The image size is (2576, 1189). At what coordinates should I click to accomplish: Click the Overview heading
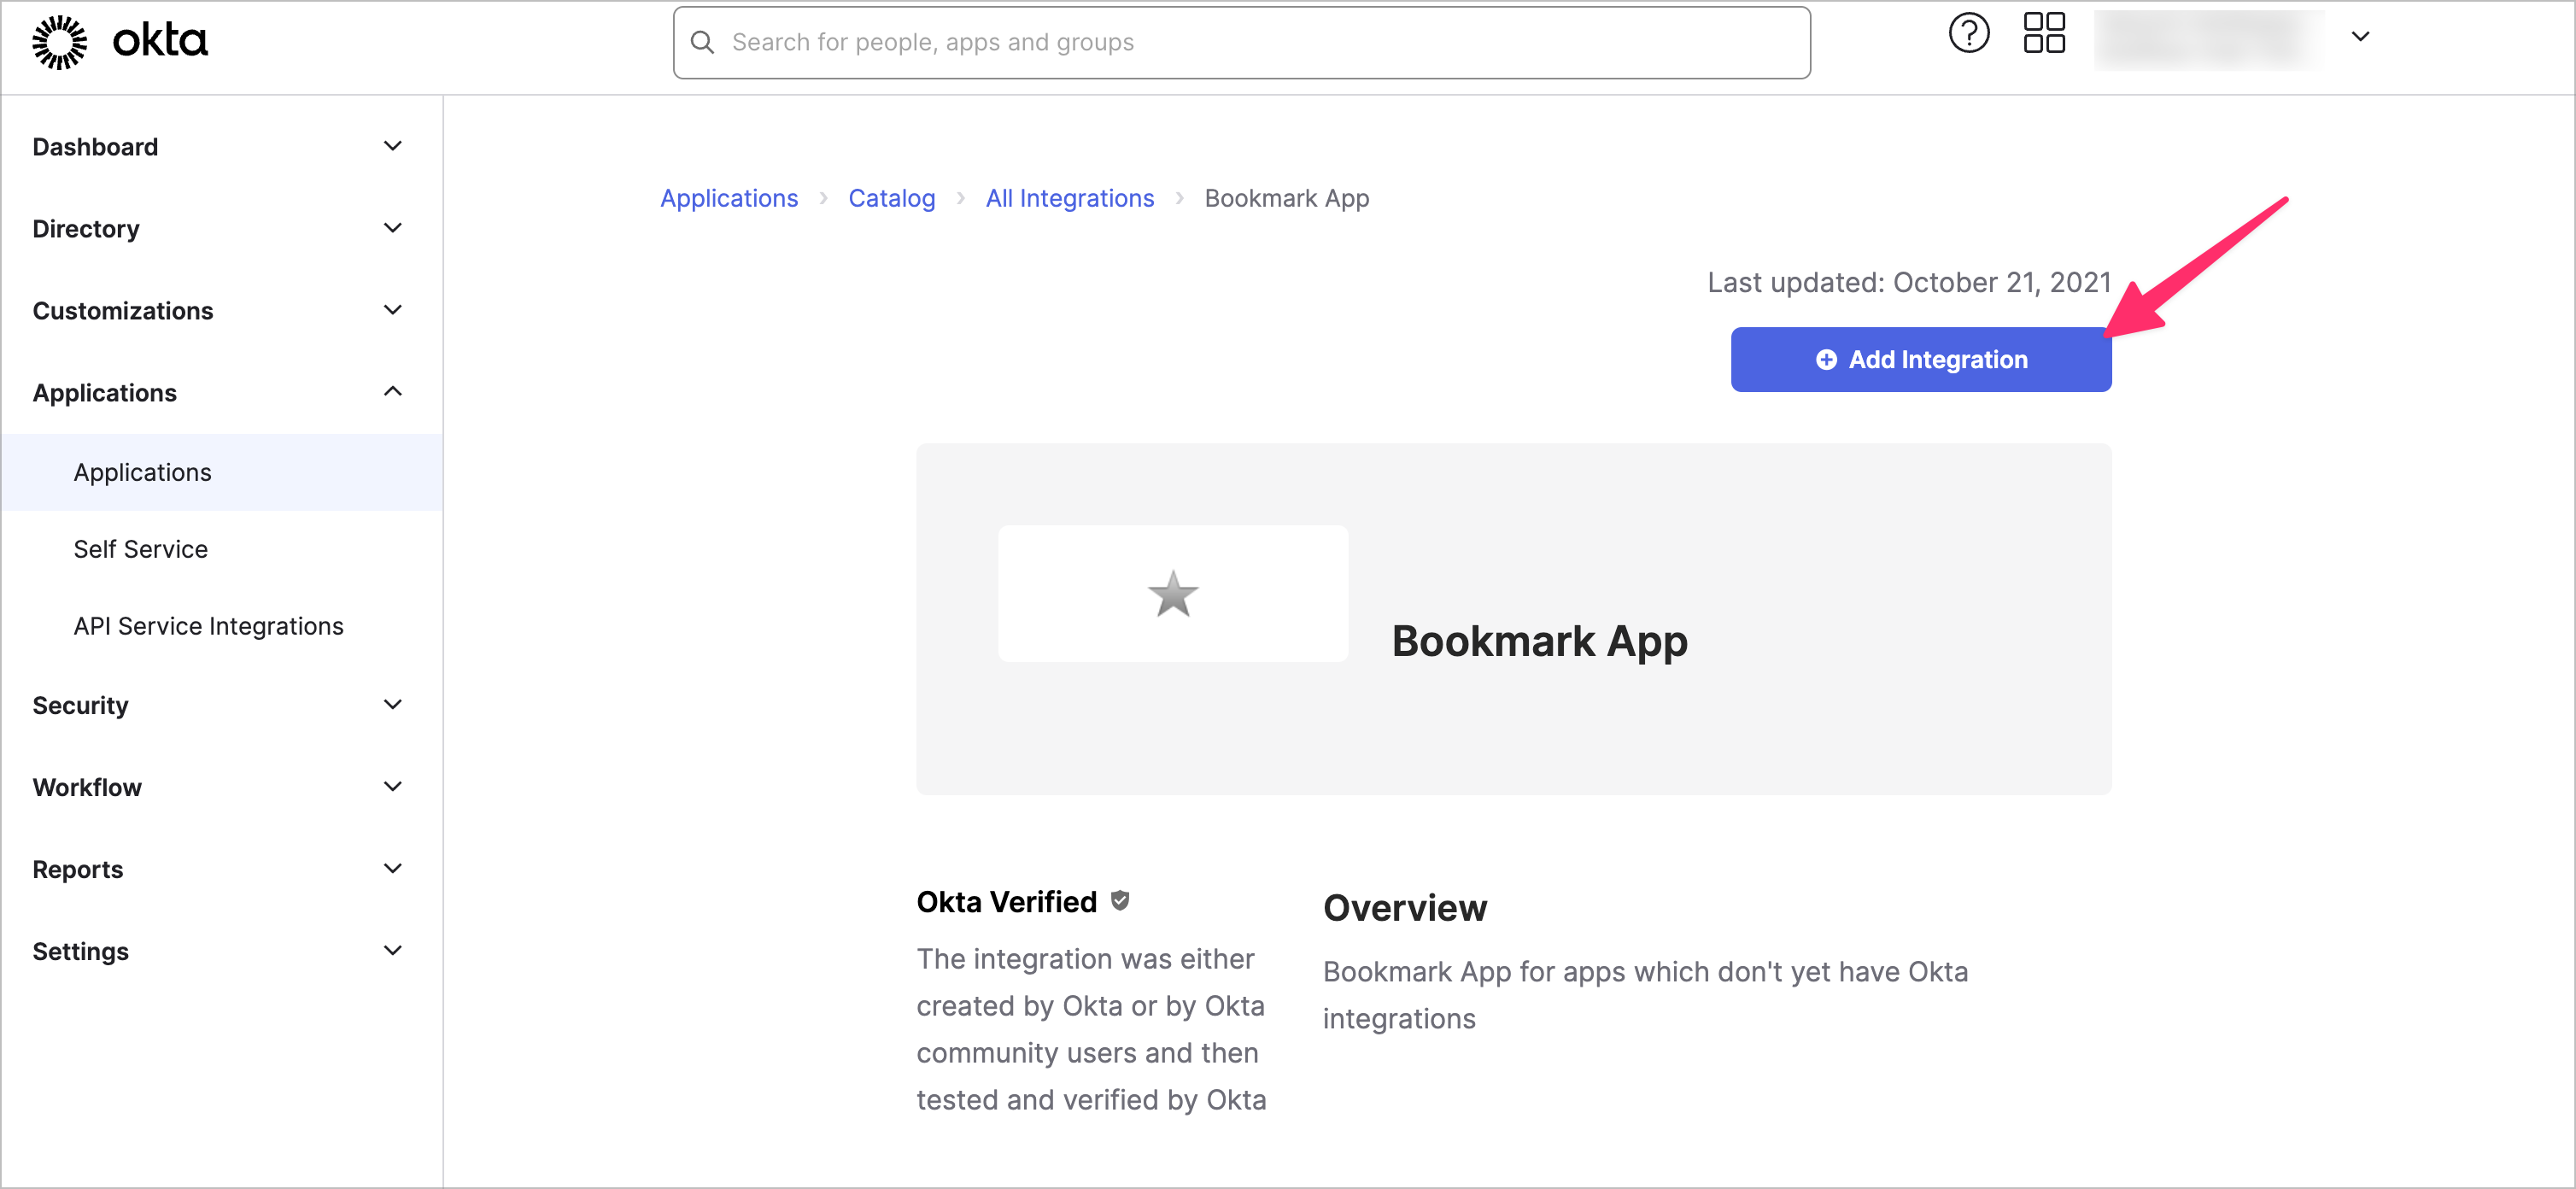click(1405, 908)
